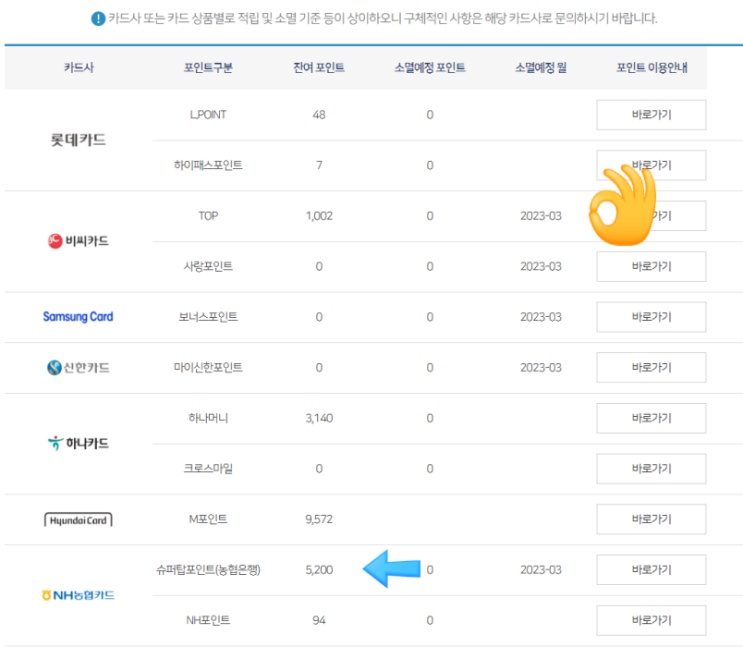Image resolution: width=743 pixels, height=647 pixels.
Task: Click the 94 remaining points value
Action: [319, 620]
